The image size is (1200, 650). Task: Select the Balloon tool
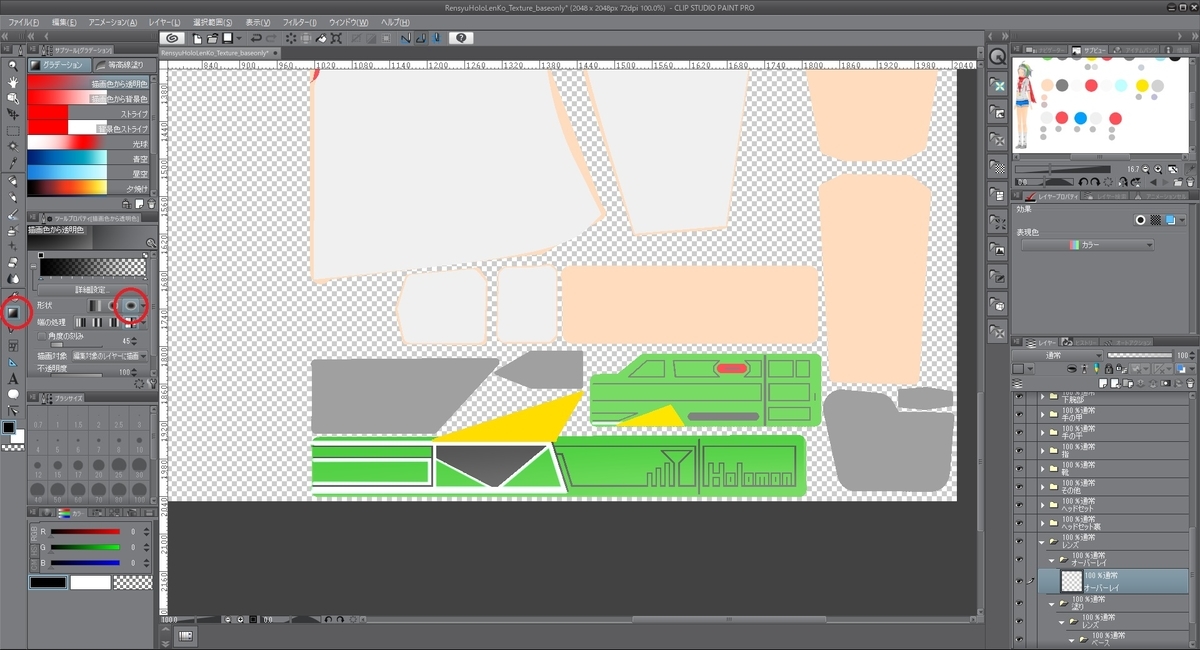click(x=13, y=394)
